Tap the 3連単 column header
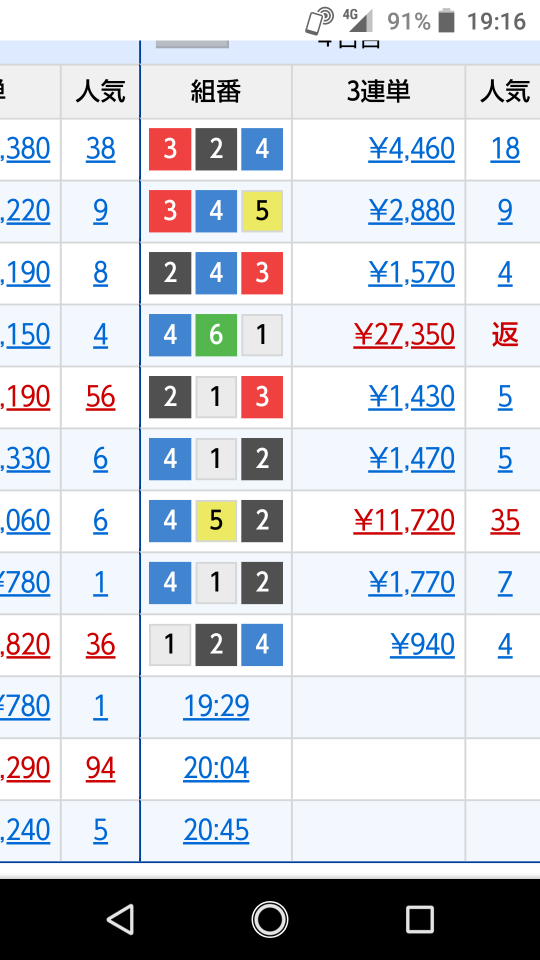The width and height of the screenshot is (540, 960). 378,92
